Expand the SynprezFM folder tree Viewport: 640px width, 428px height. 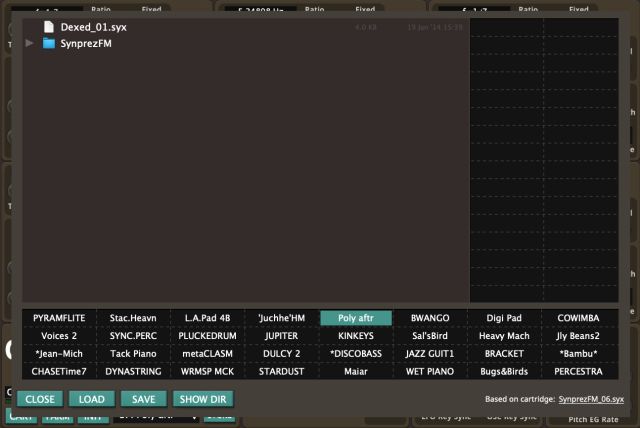point(29,43)
